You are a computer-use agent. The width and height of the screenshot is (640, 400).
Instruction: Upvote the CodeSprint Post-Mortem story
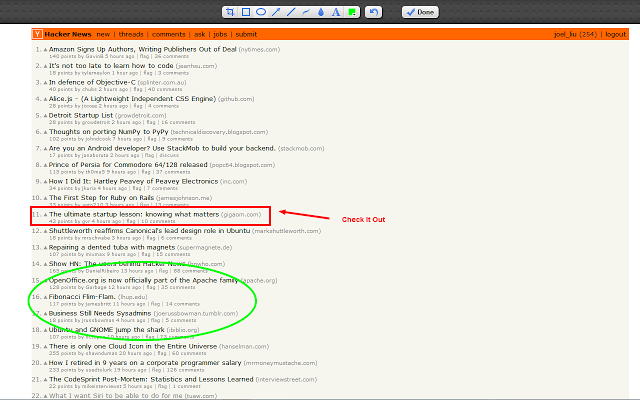pos(45,380)
